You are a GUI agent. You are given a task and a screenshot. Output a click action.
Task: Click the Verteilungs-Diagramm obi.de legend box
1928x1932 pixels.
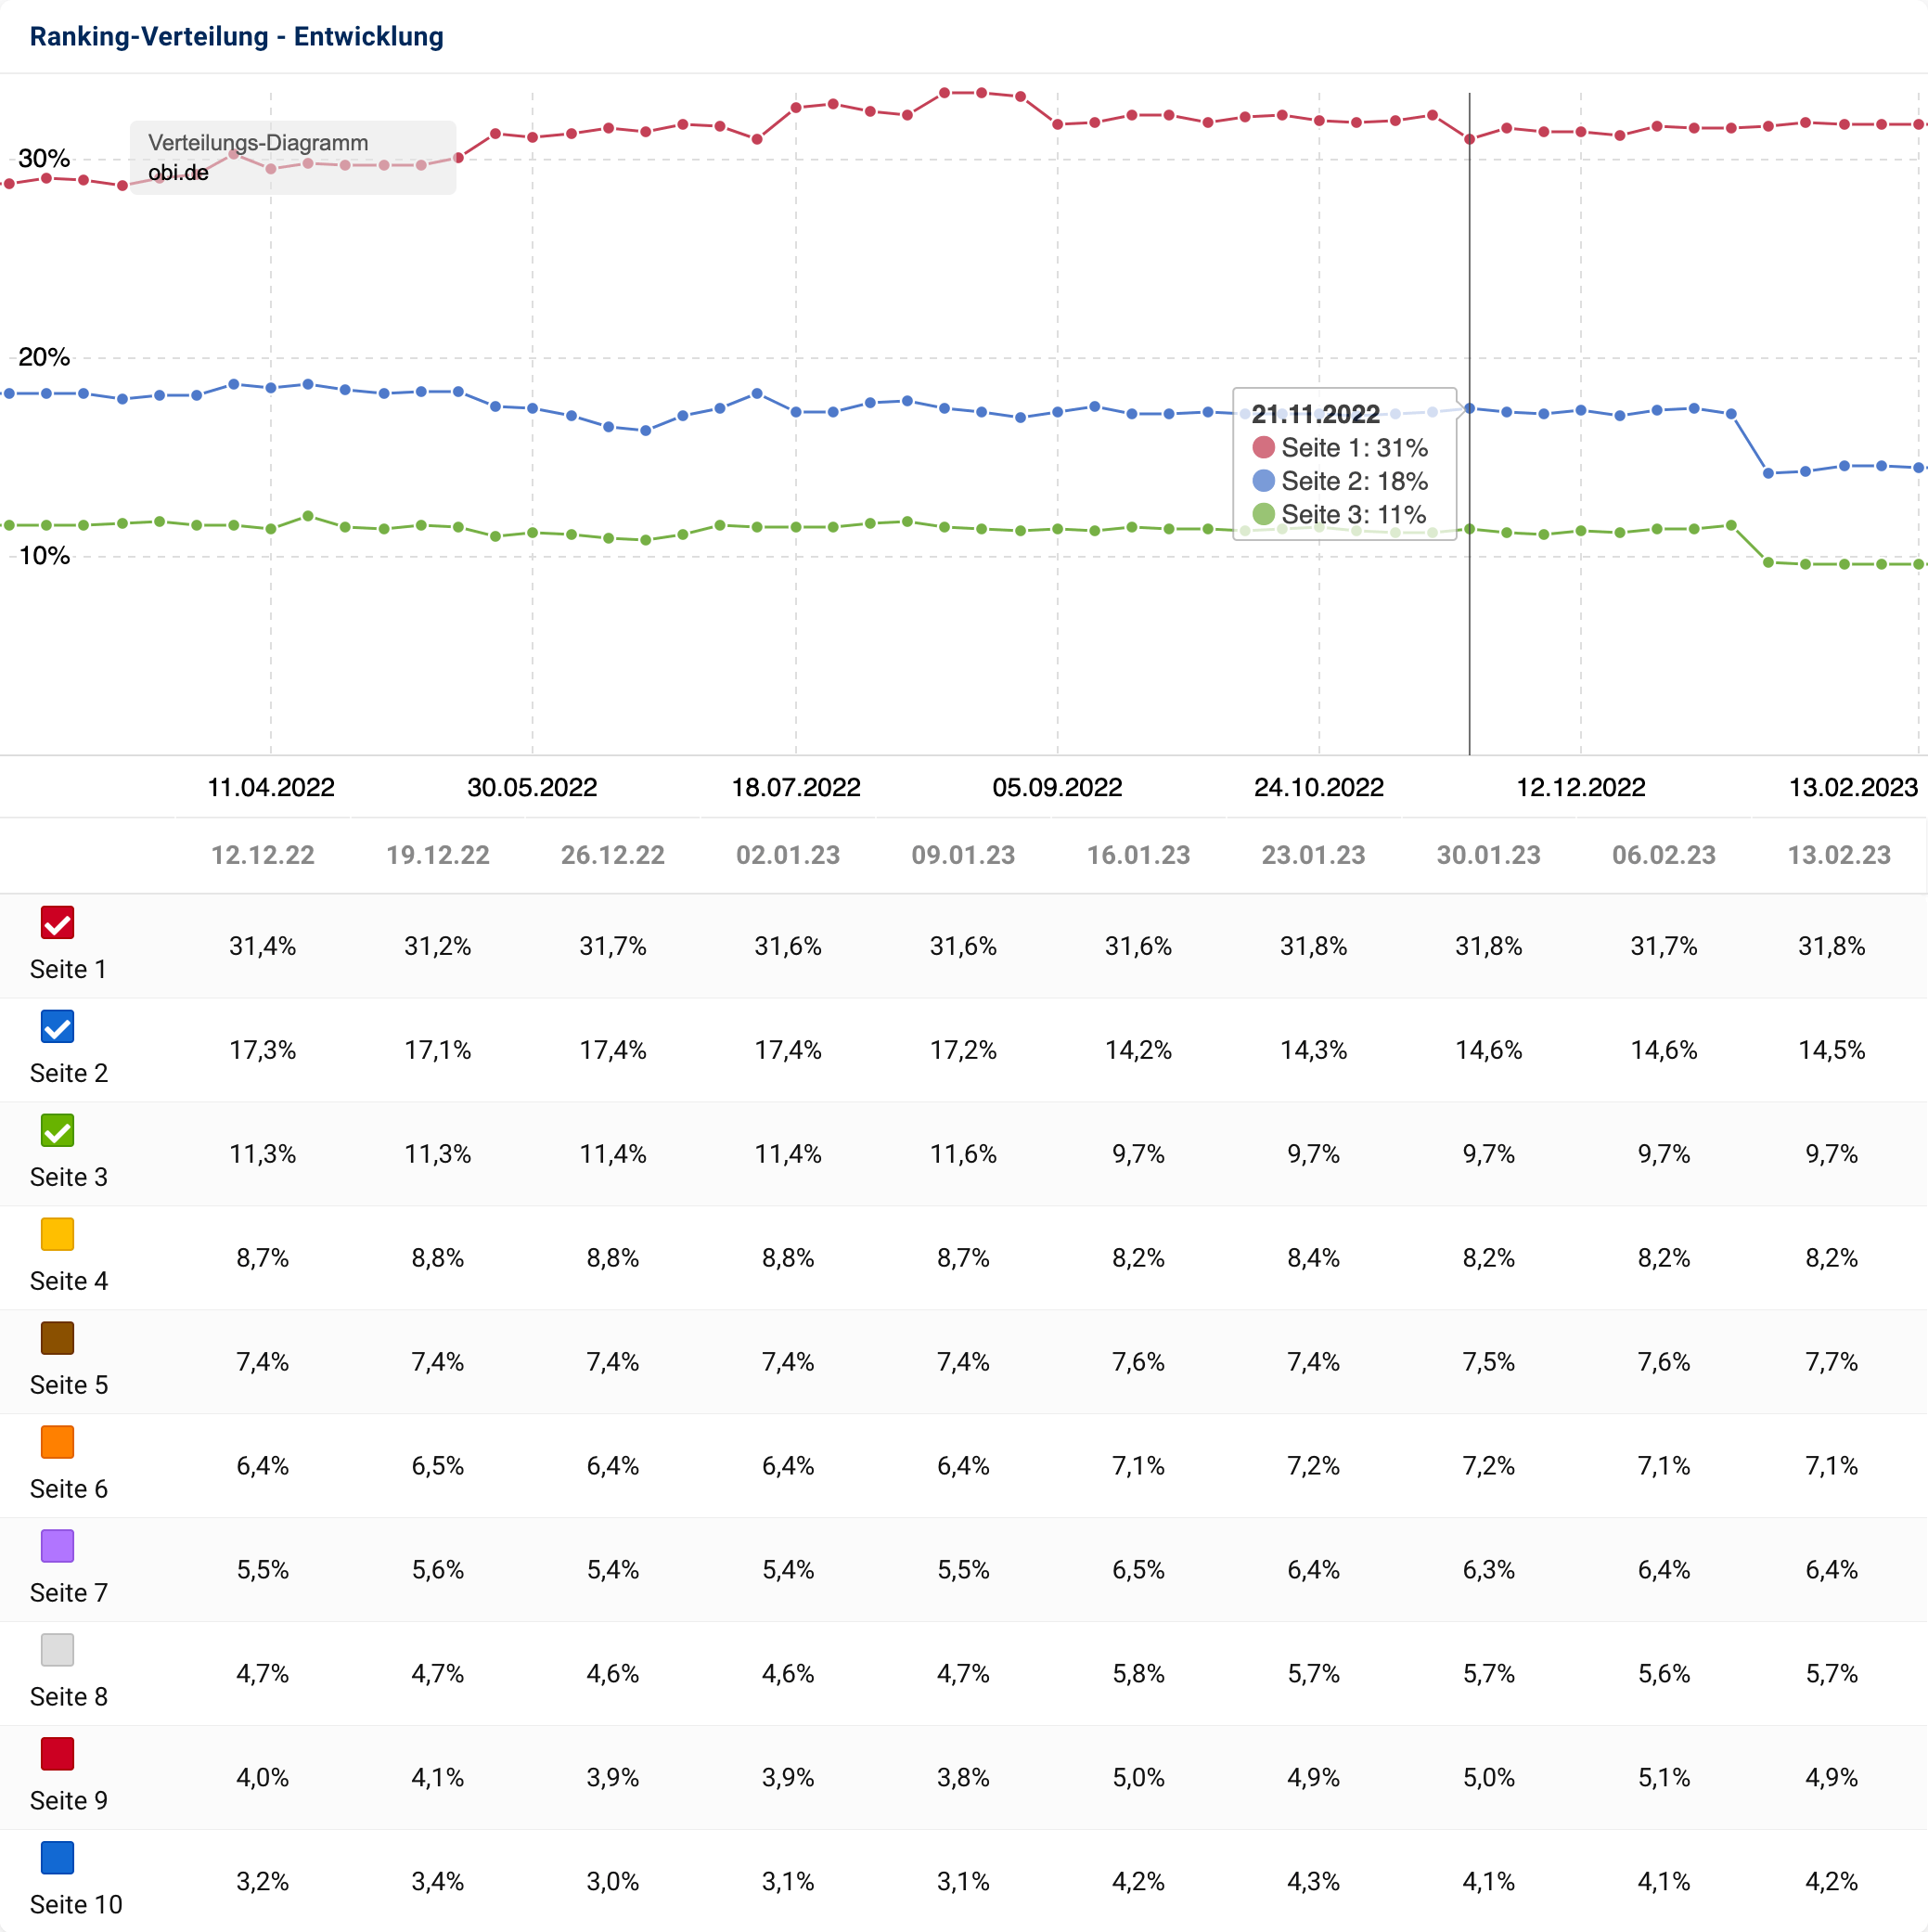tap(292, 158)
